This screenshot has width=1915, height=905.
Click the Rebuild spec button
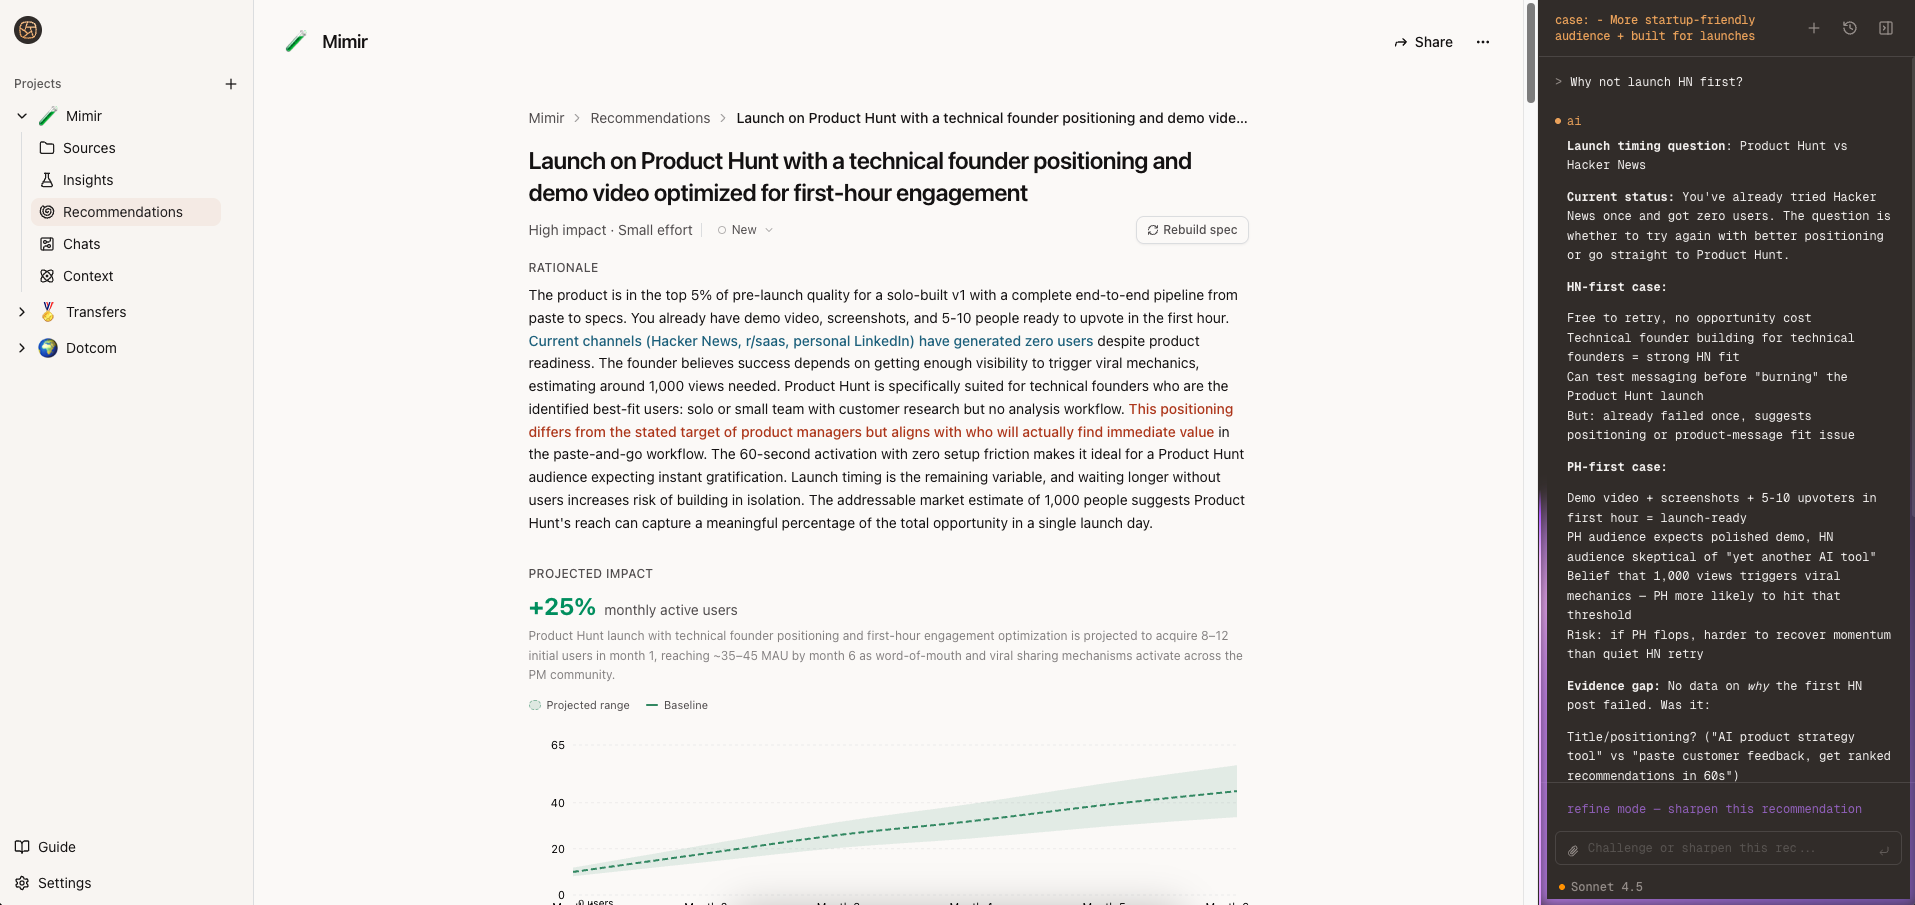click(1191, 230)
